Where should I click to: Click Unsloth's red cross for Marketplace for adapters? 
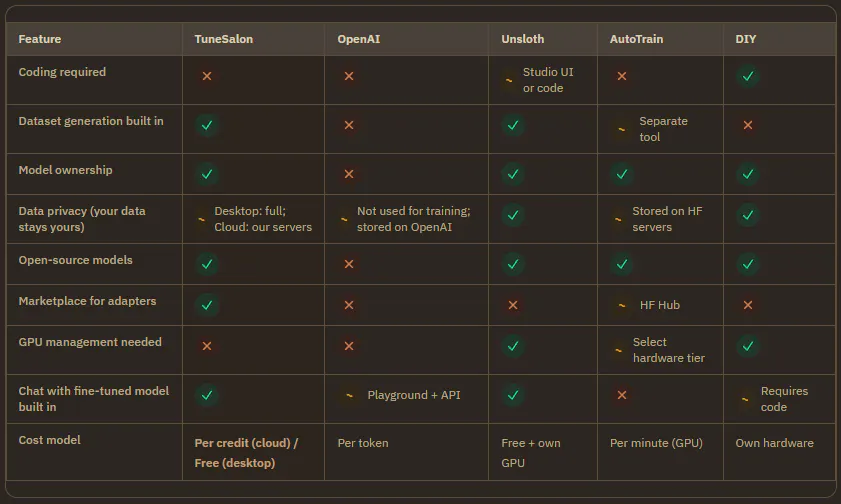(513, 305)
